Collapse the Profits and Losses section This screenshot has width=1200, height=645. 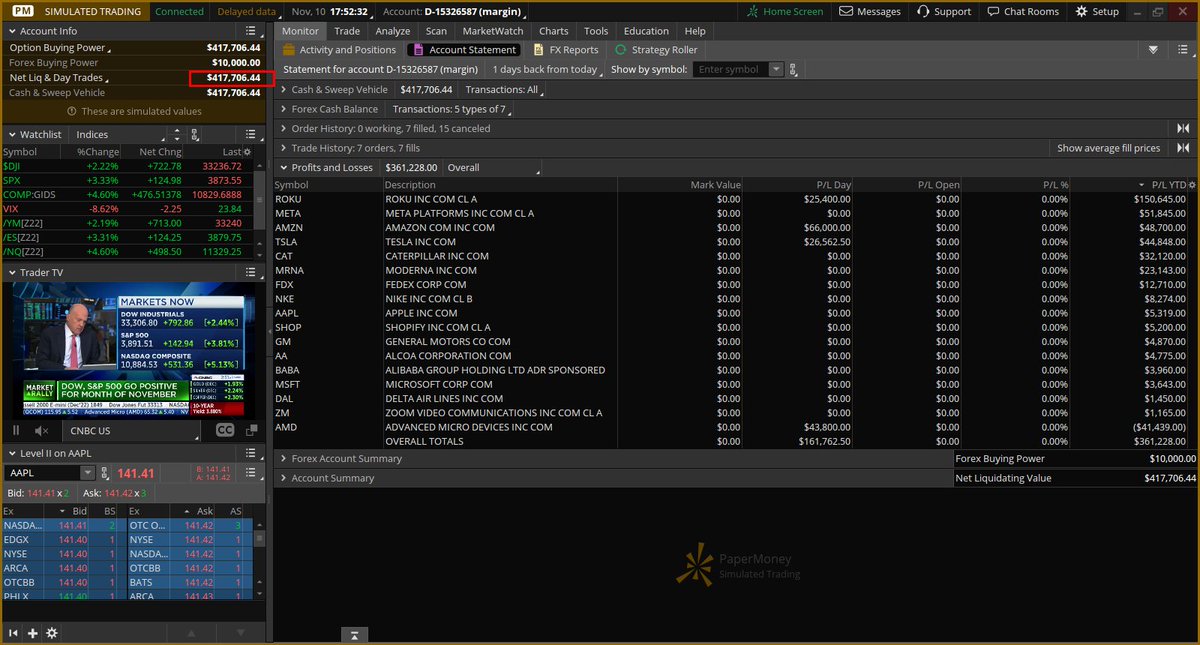[283, 168]
